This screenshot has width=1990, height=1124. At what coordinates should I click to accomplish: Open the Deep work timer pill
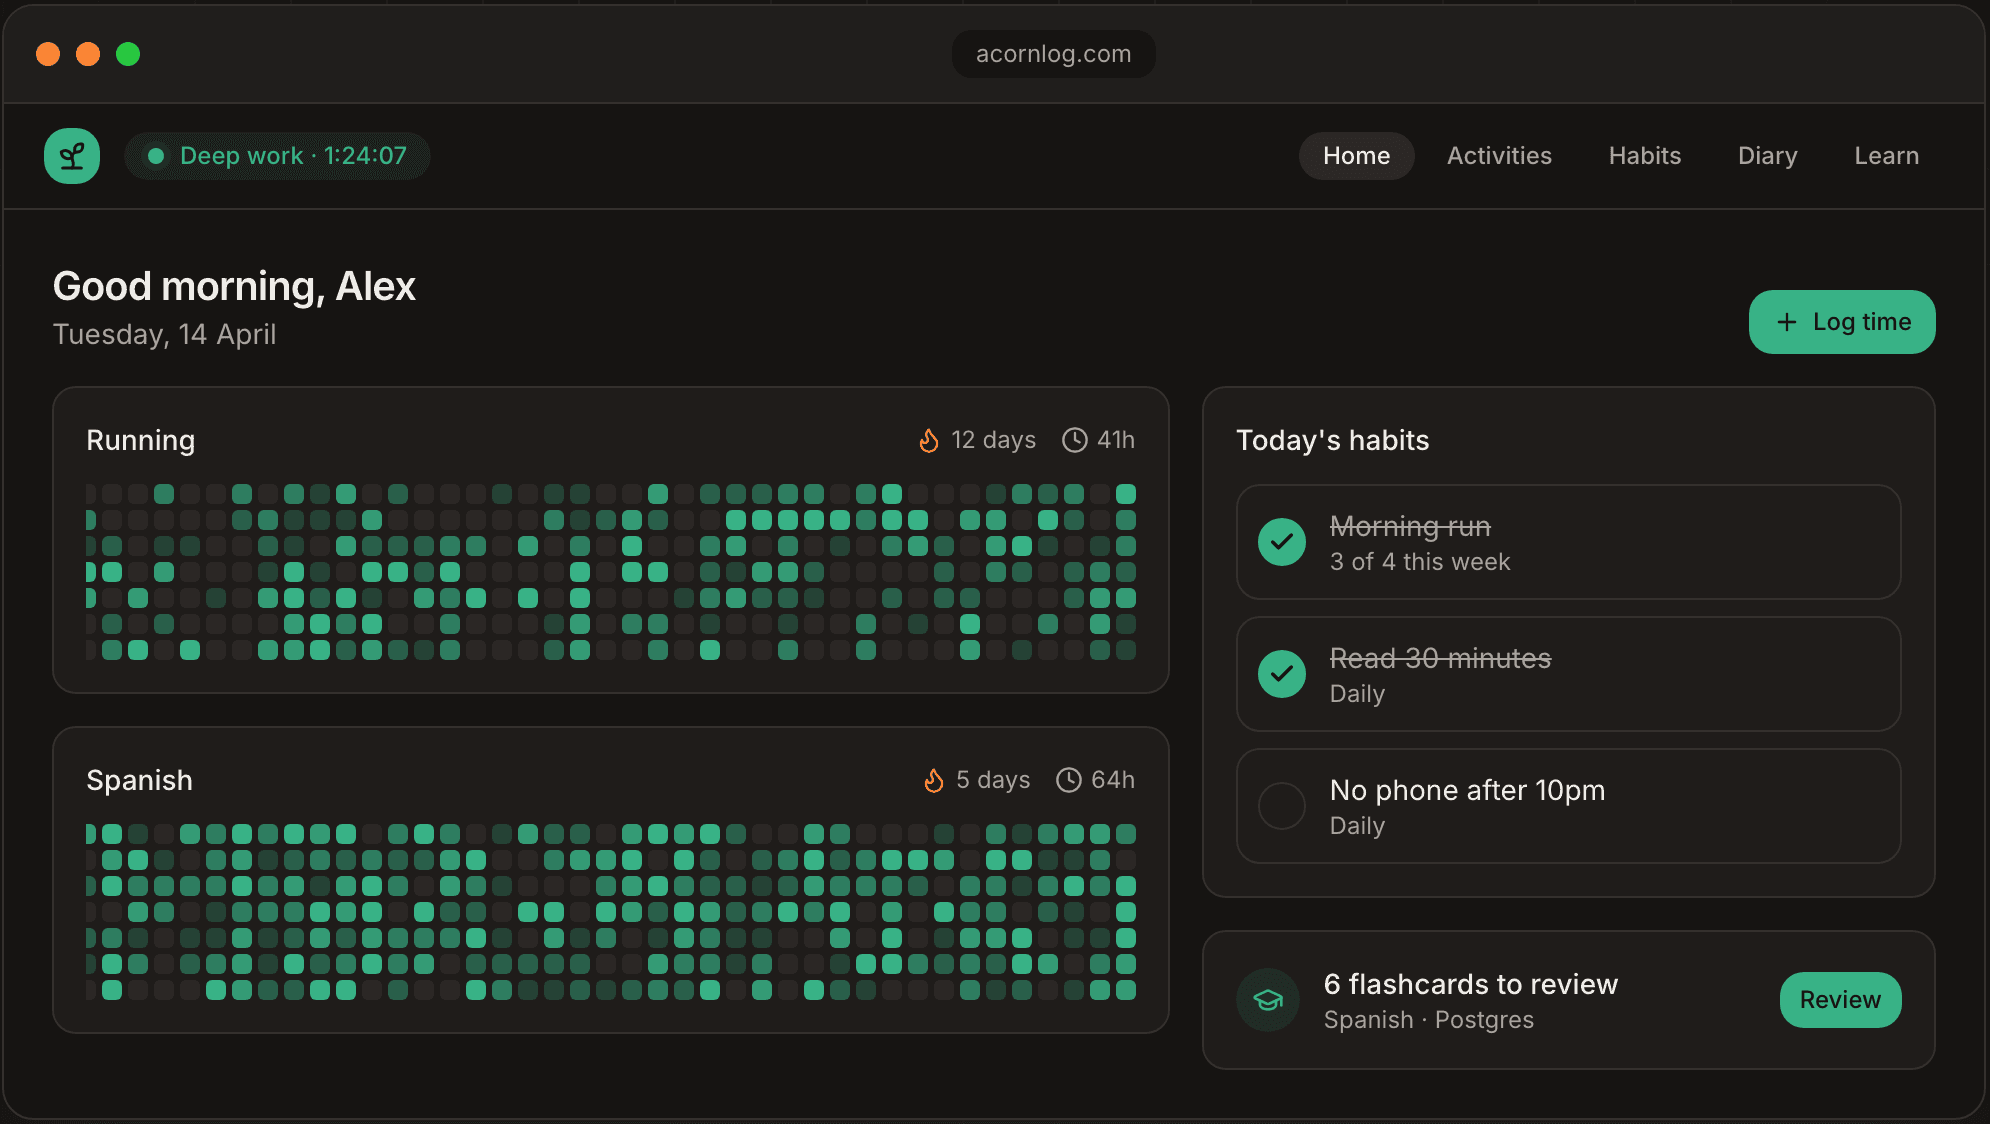coord(277,156)
